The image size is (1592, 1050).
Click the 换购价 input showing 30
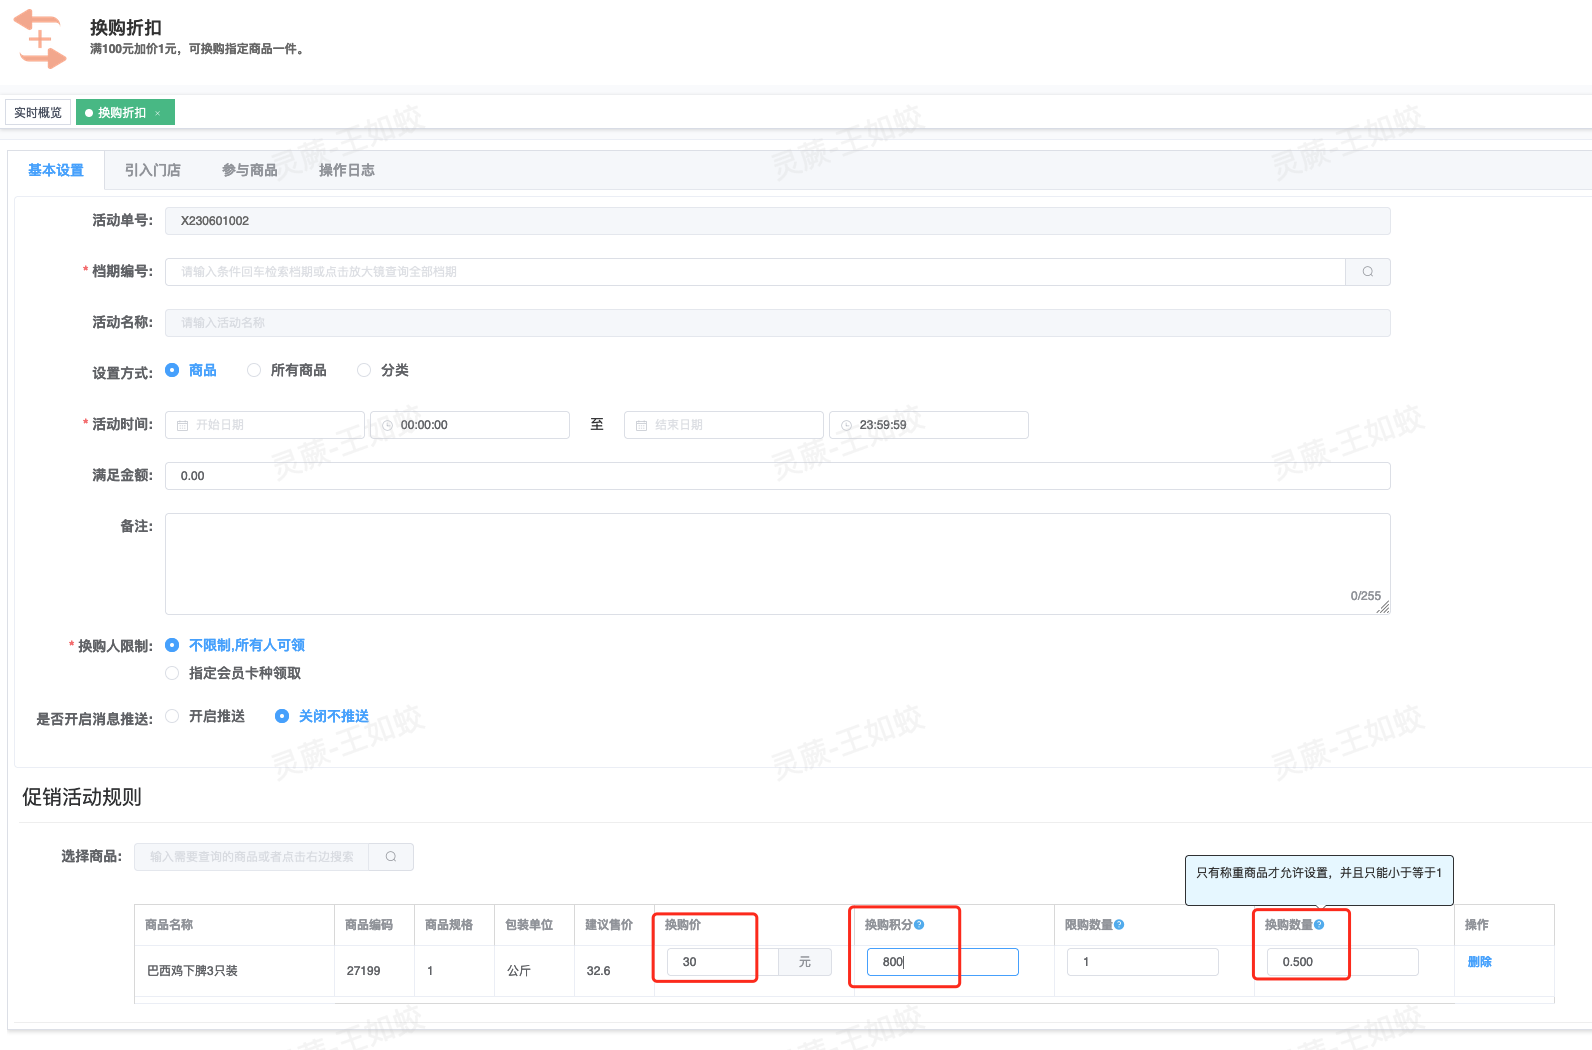[722, 962]
